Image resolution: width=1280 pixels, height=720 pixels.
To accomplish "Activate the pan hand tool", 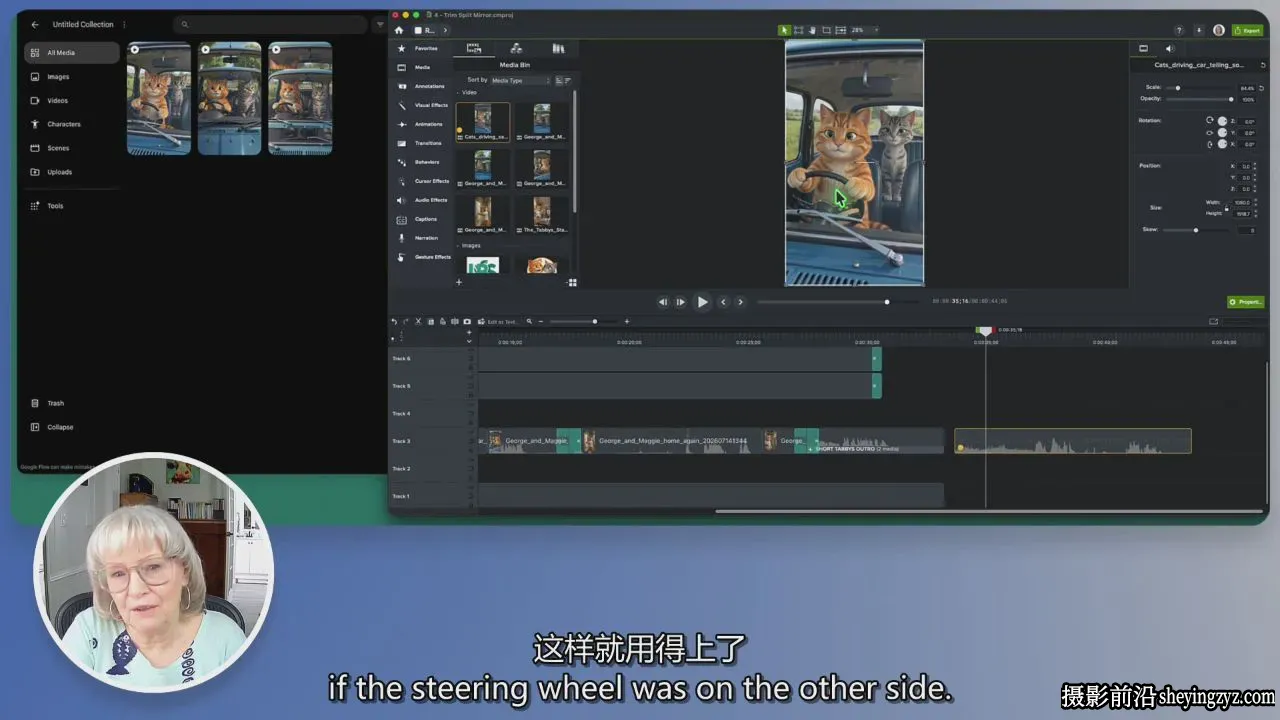I will (x=812, y=30).
